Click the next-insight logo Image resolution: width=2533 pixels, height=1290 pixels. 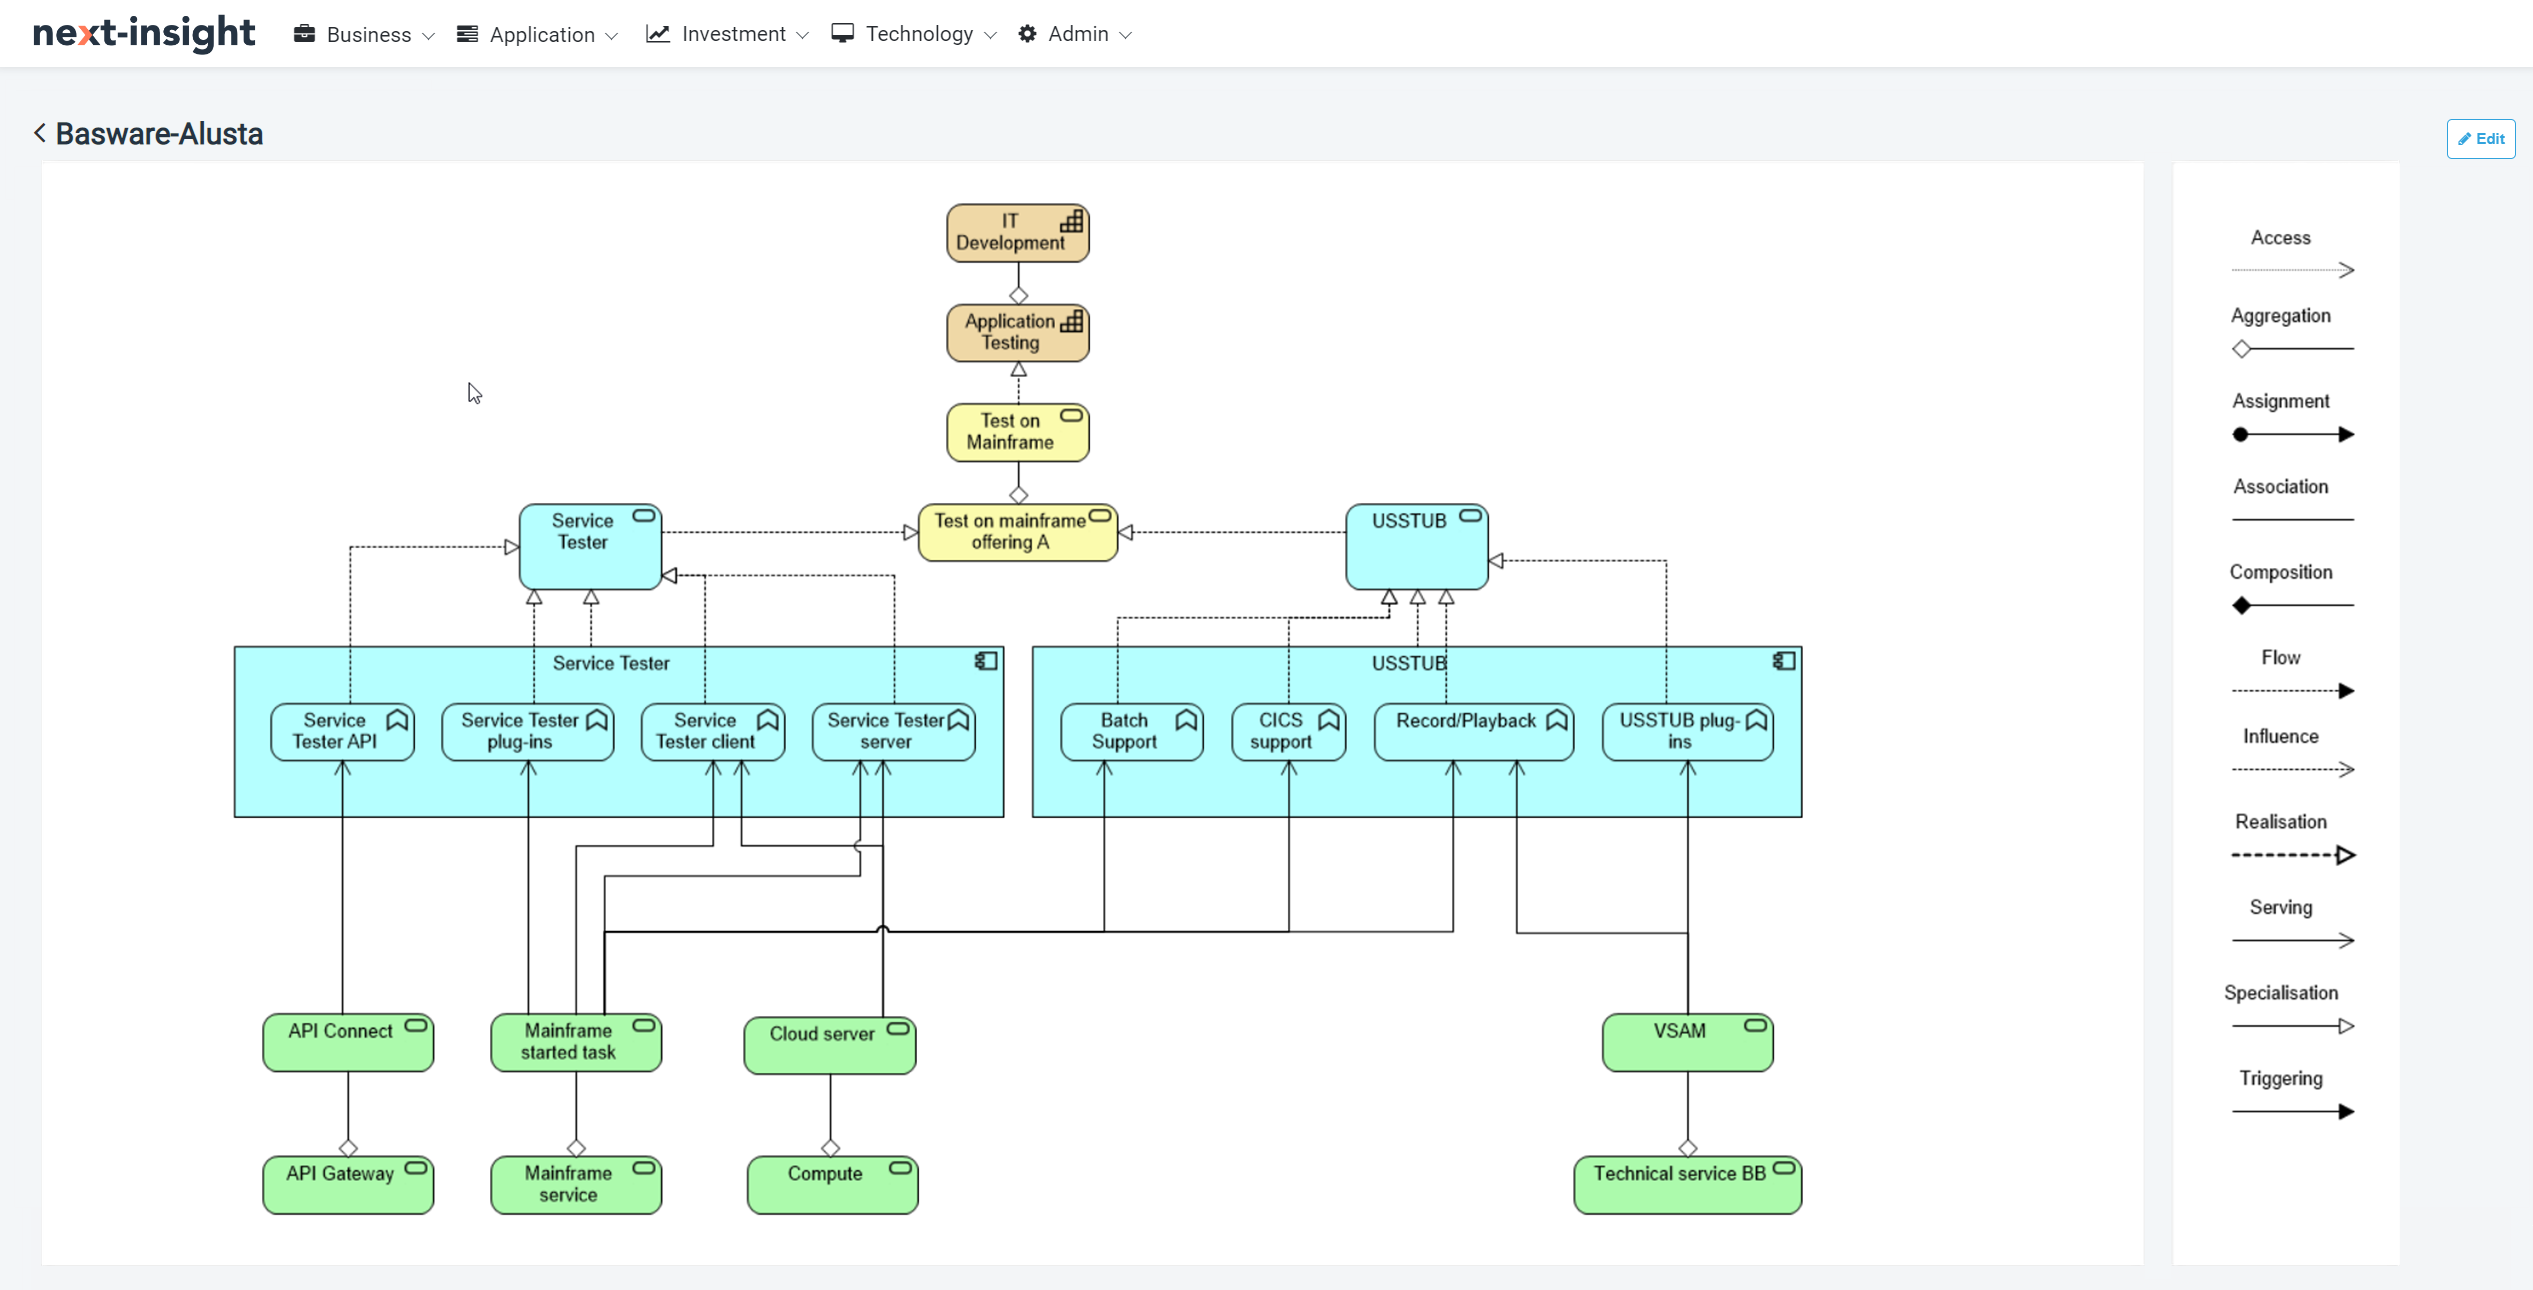(x=144, y=33)
